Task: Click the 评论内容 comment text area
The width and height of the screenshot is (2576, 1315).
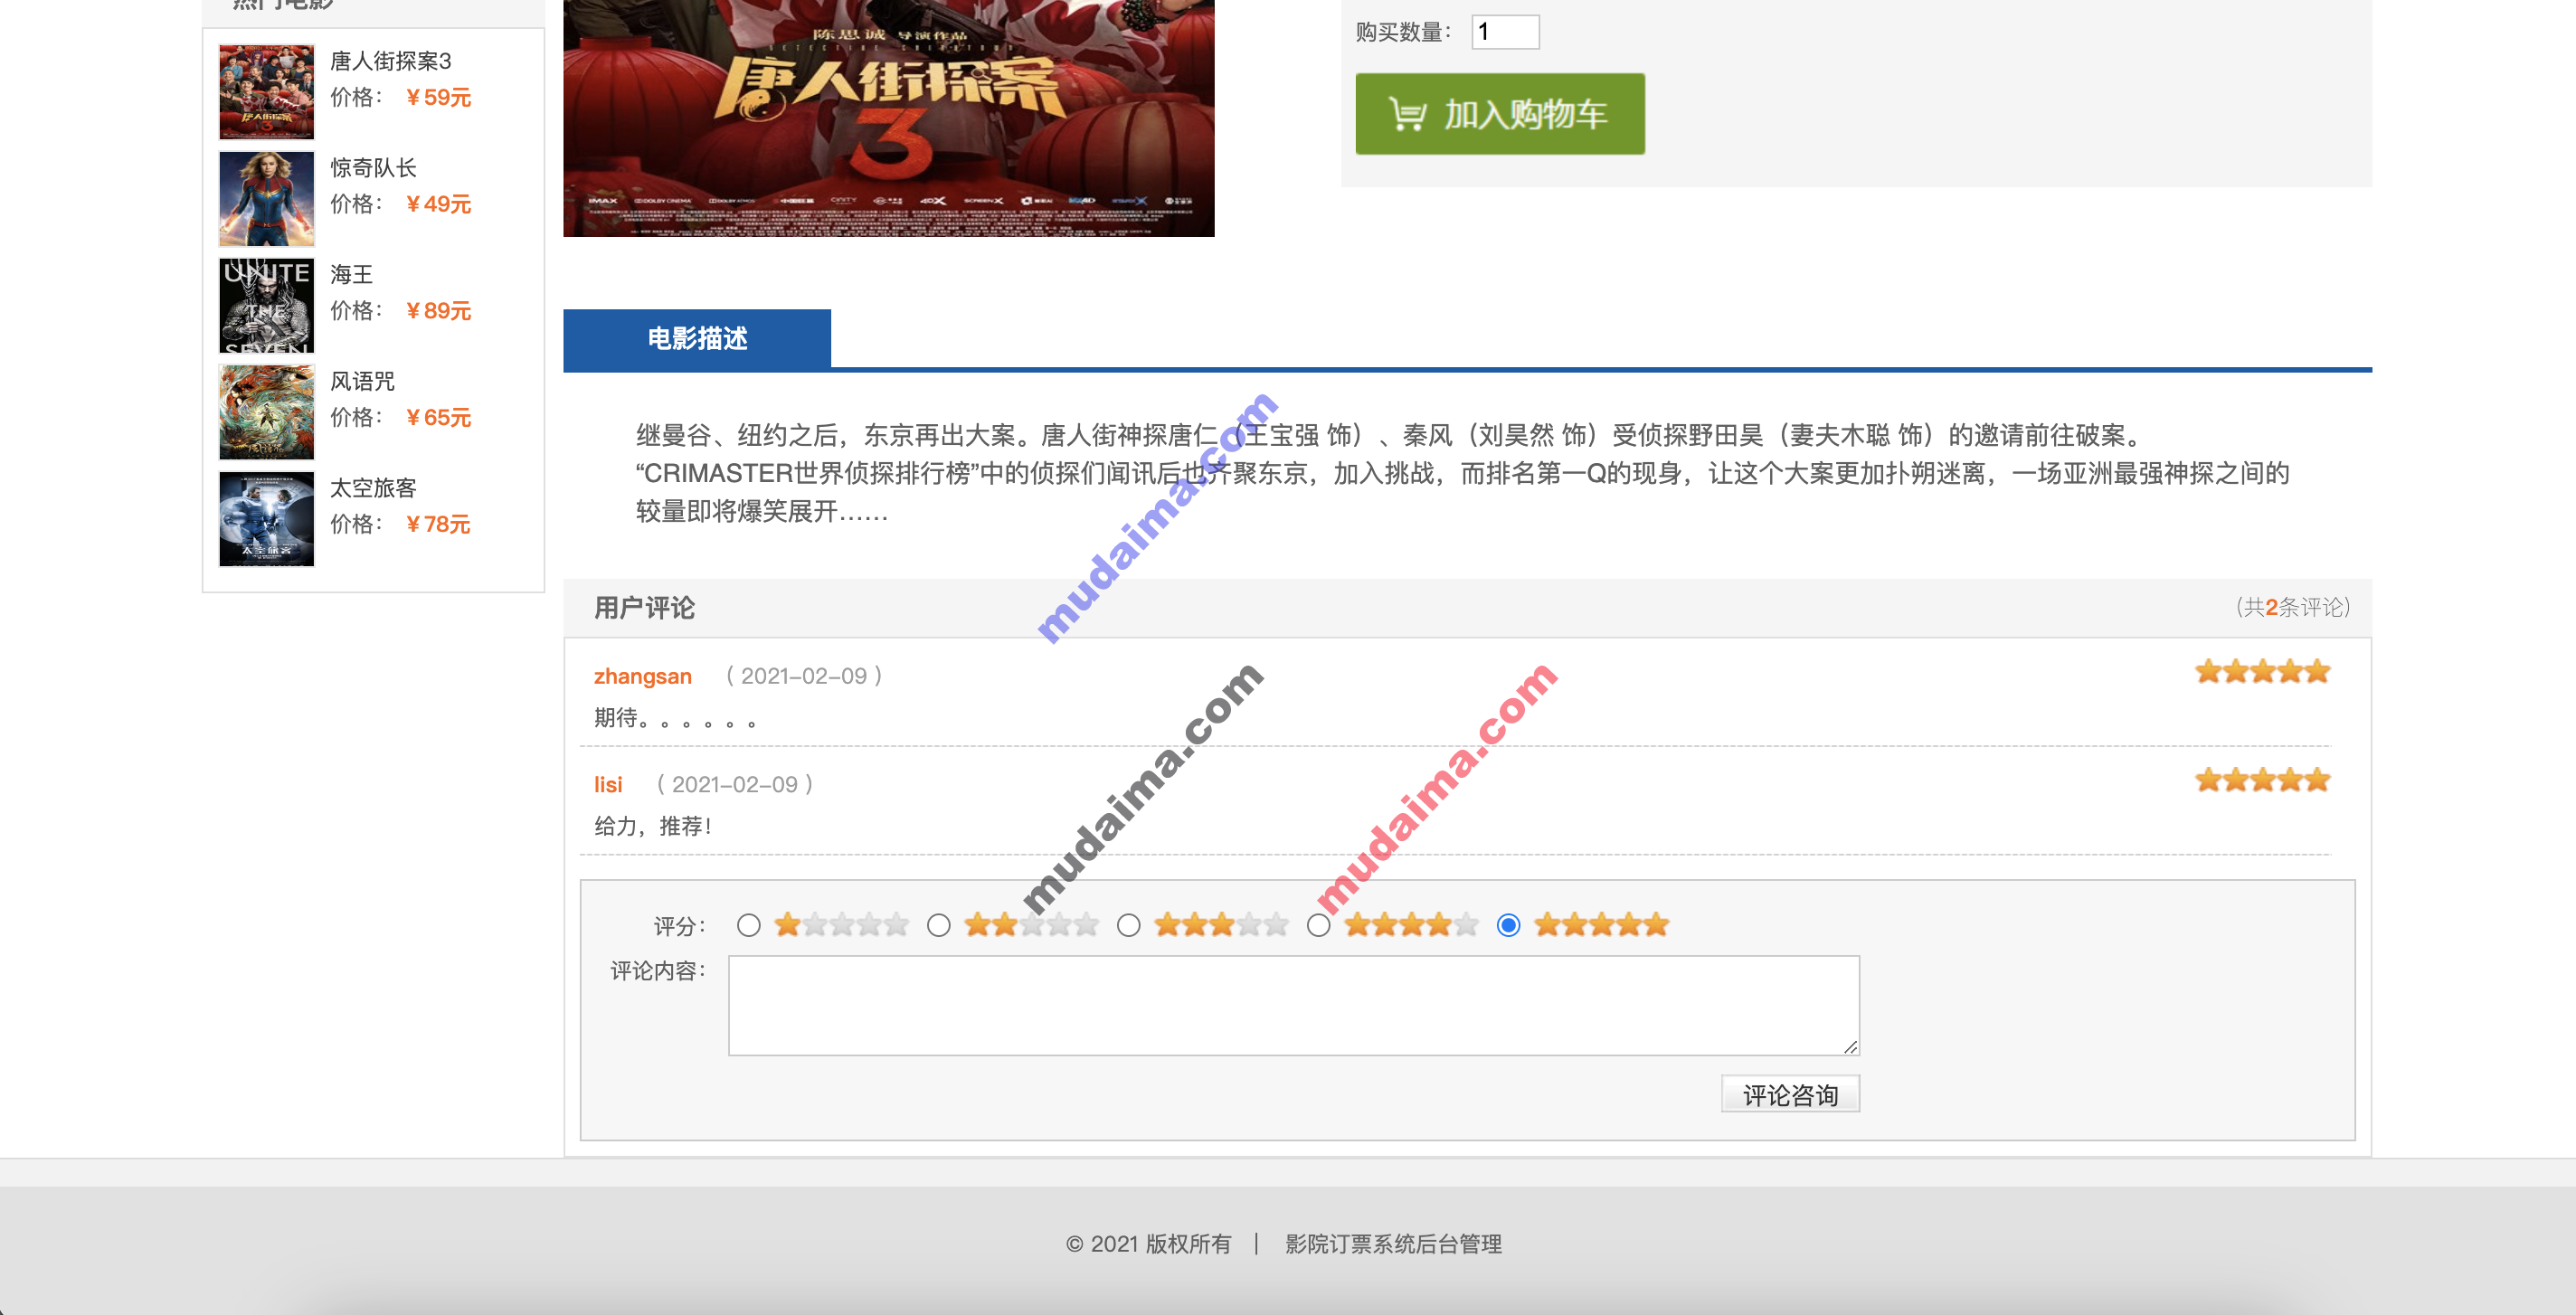Action: [1293, 1005]
